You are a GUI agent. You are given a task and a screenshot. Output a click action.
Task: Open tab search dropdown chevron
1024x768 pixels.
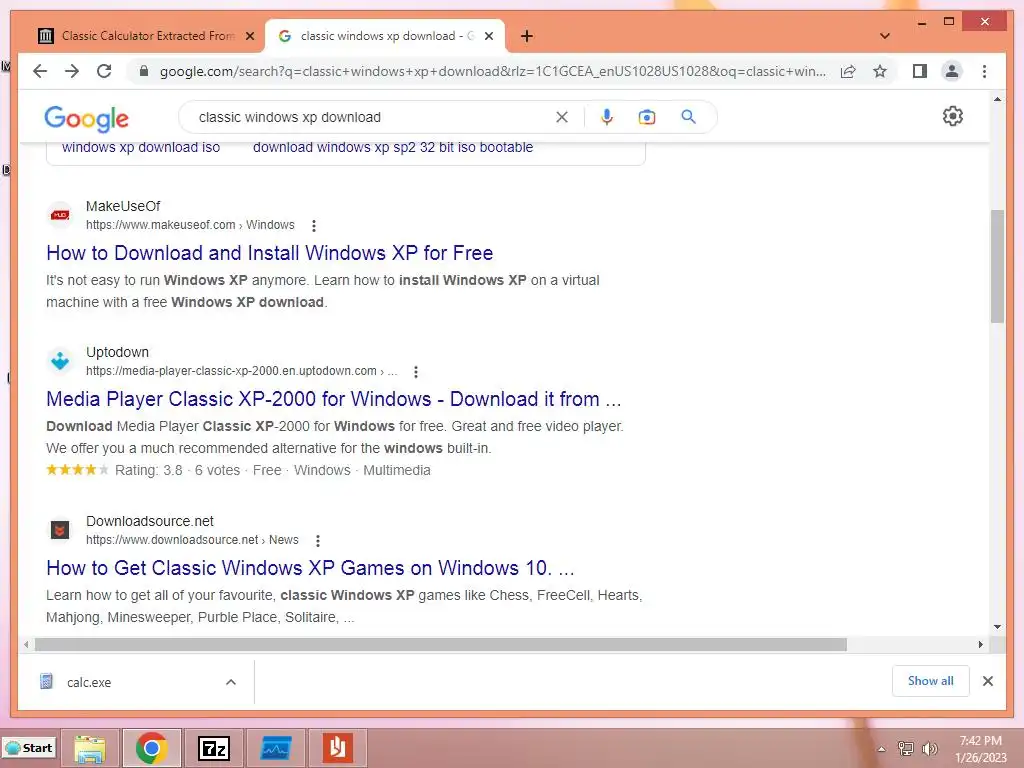point(885,36)
